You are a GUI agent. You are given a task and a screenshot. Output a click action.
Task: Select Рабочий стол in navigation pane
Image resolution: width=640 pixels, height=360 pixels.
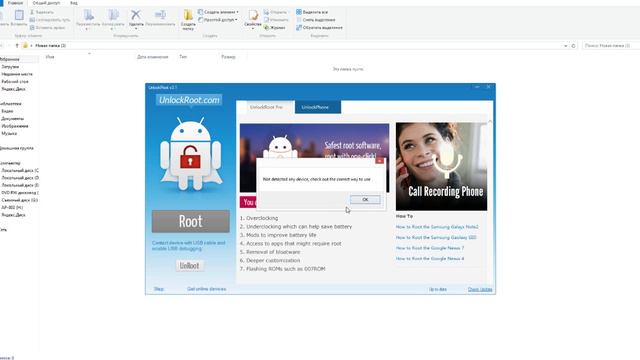pyautogui.click(x=15, y=82)
